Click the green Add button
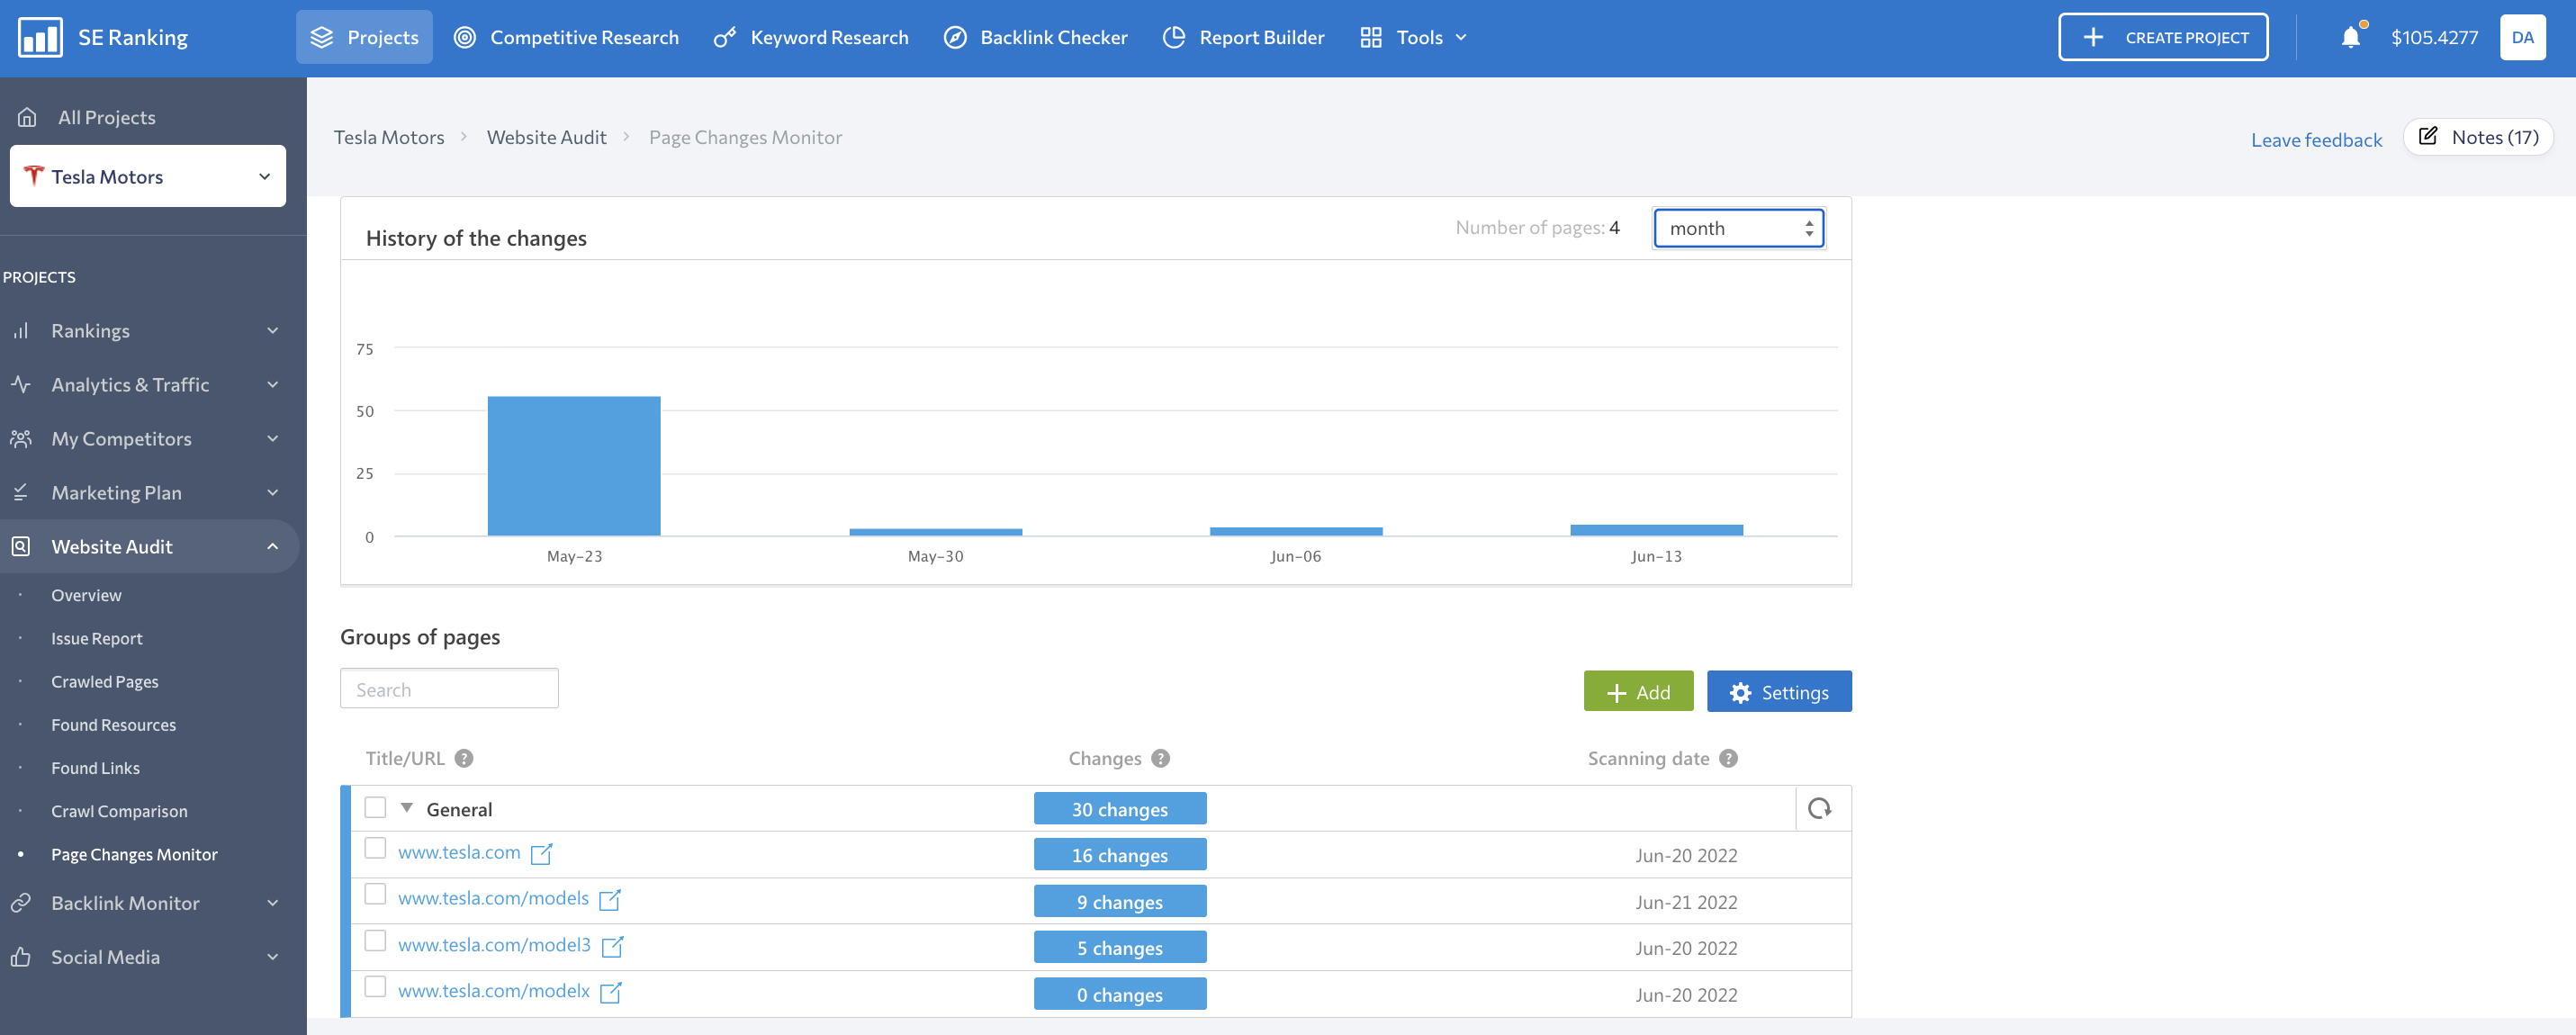This screenshot has width=2576, height=1035. 1638,692
